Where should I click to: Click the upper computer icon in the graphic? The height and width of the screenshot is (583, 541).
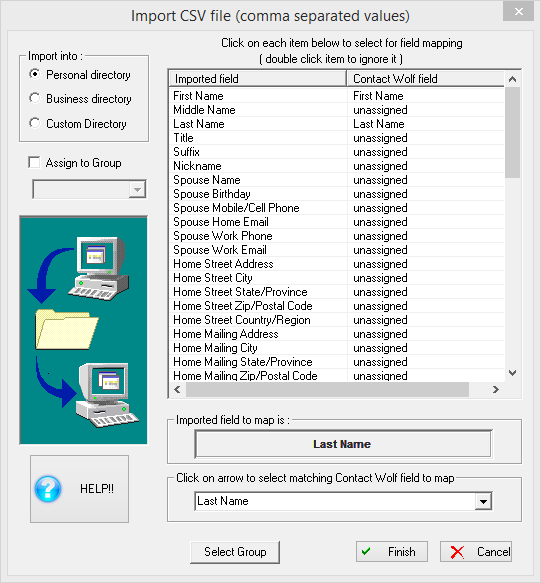99,268
